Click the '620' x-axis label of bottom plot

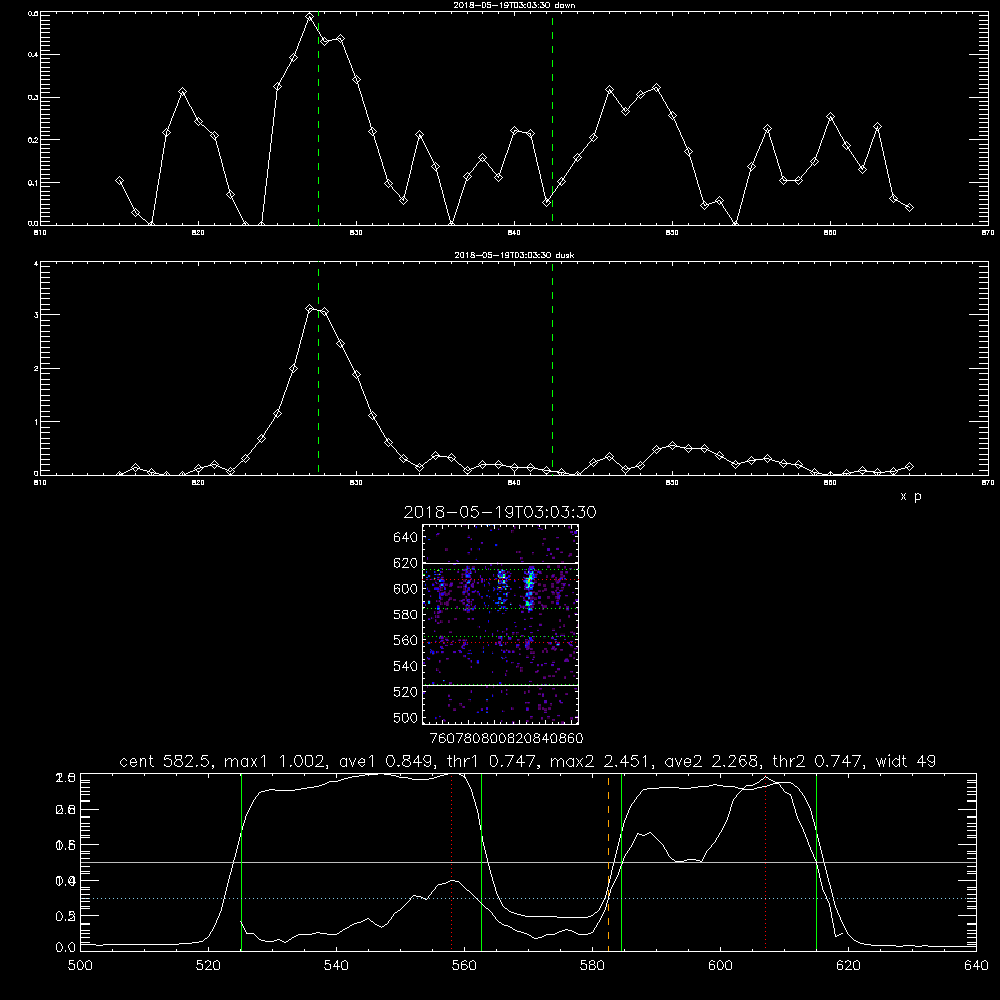(x=848, y=965)
